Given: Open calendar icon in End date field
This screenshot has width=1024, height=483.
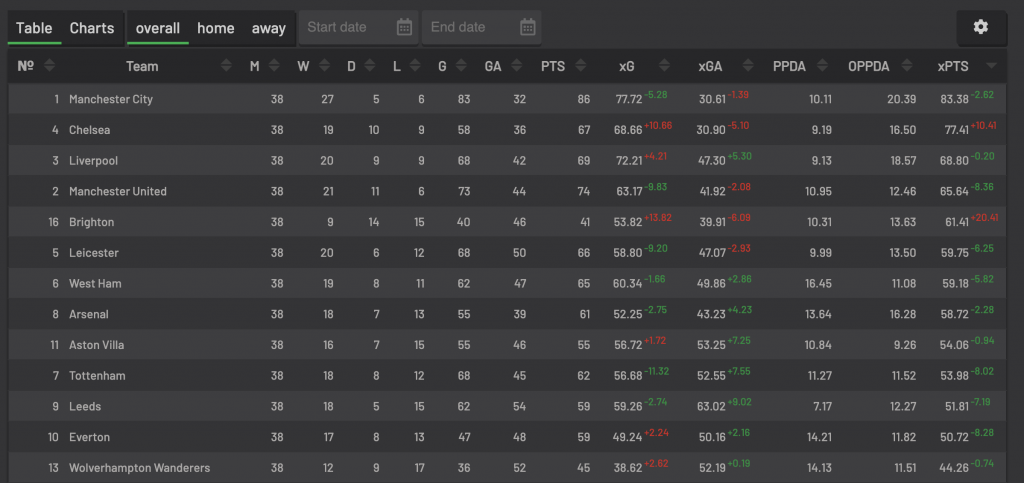Looking at the screenshot, I should point(528,27).
